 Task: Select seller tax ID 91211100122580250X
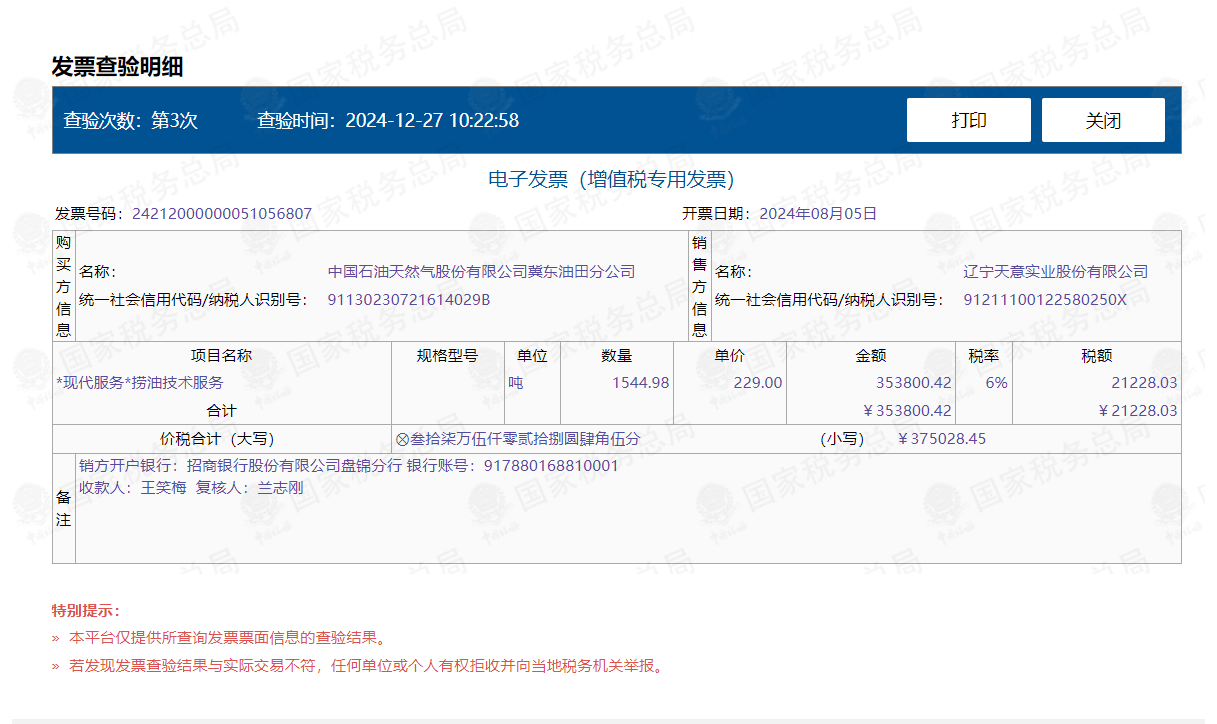(1045, 299)
